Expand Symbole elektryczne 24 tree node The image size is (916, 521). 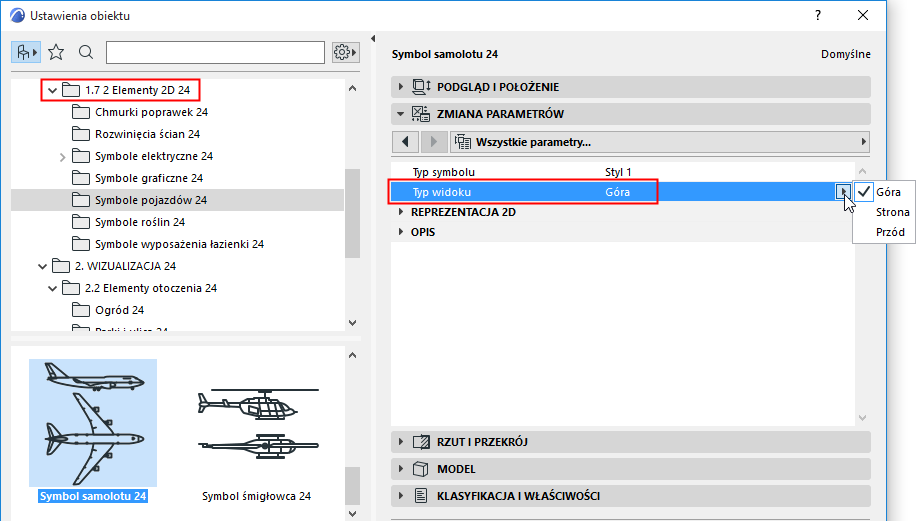pos(62,156)
